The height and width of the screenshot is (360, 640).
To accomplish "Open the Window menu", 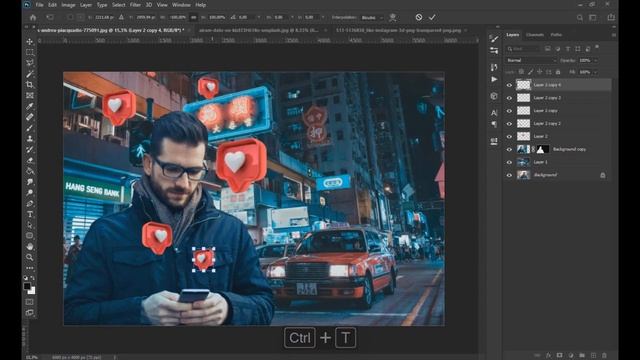I will tap(181, 5).
